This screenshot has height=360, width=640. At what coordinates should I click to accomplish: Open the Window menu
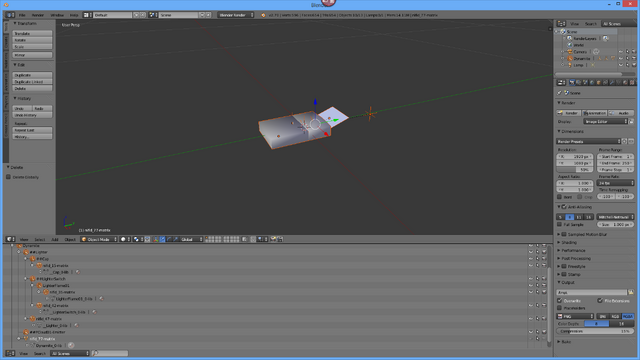[57, 15]
